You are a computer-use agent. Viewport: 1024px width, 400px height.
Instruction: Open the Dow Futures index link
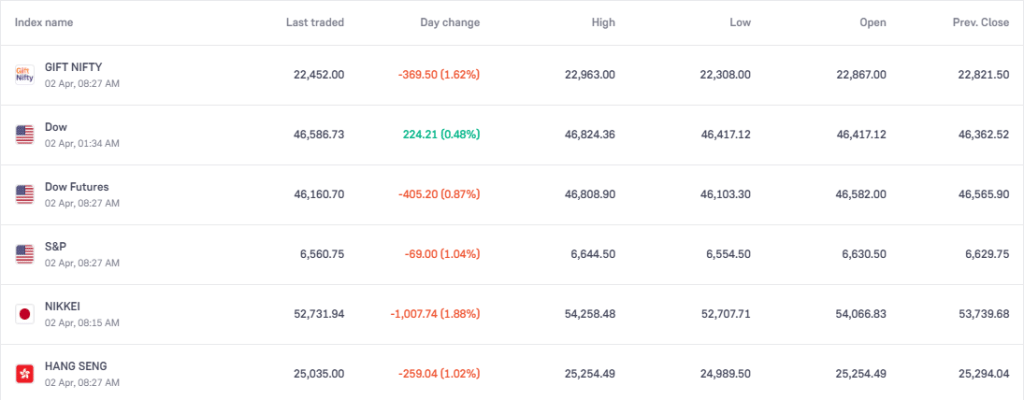click(77, 187)
